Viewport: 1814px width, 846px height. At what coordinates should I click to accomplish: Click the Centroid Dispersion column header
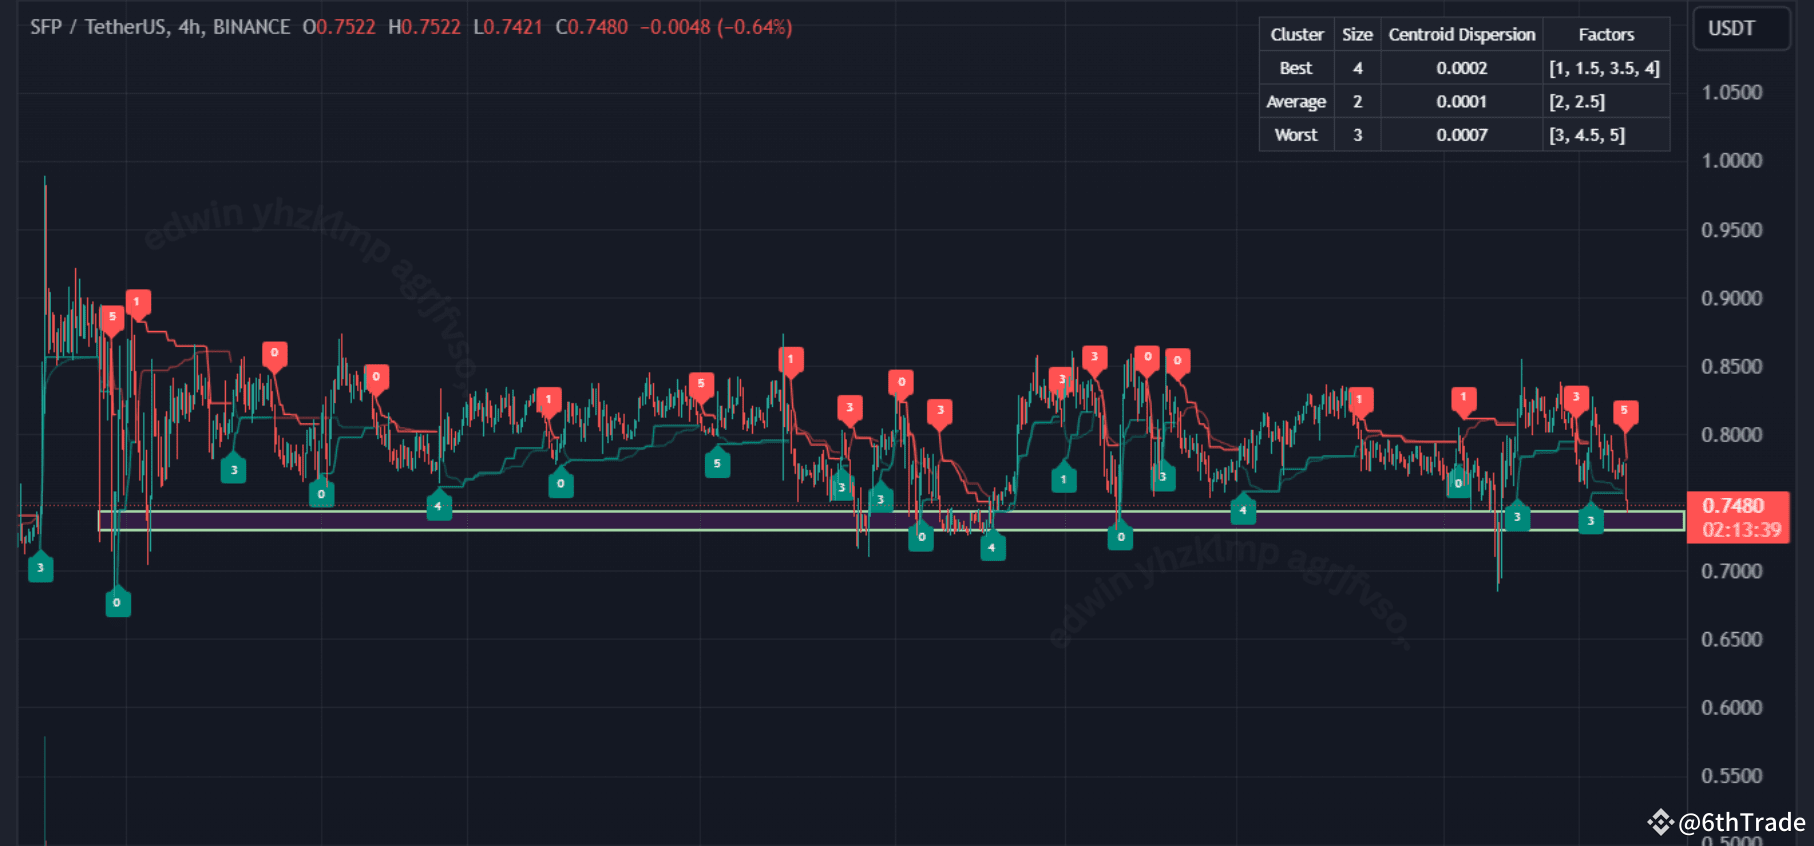[1461, 34]
